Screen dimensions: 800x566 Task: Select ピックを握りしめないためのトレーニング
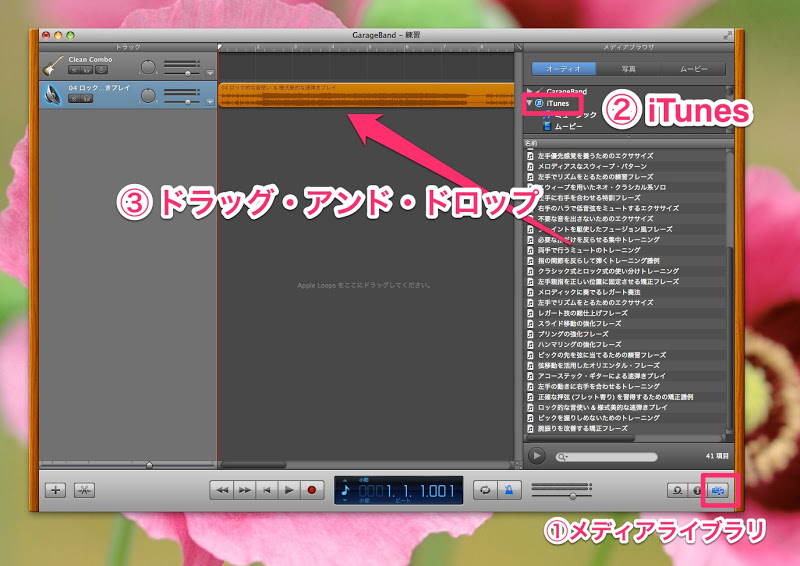click(598, 417)
